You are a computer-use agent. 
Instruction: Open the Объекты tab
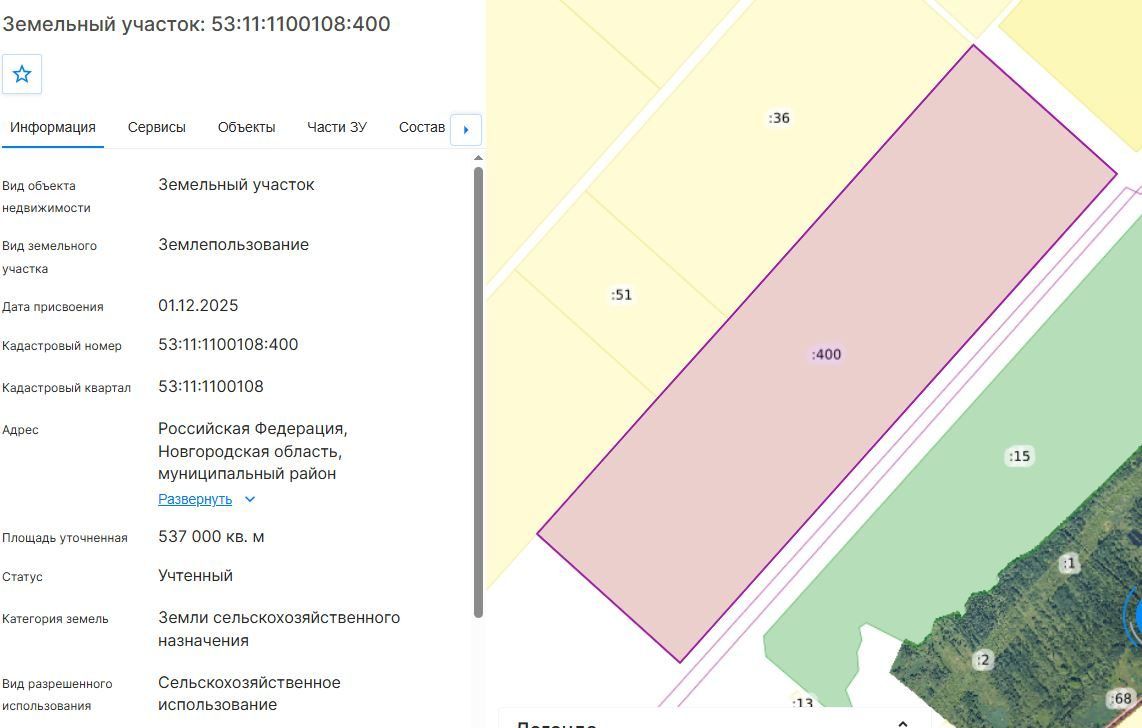pyautogui.click(x=246, y=127)
